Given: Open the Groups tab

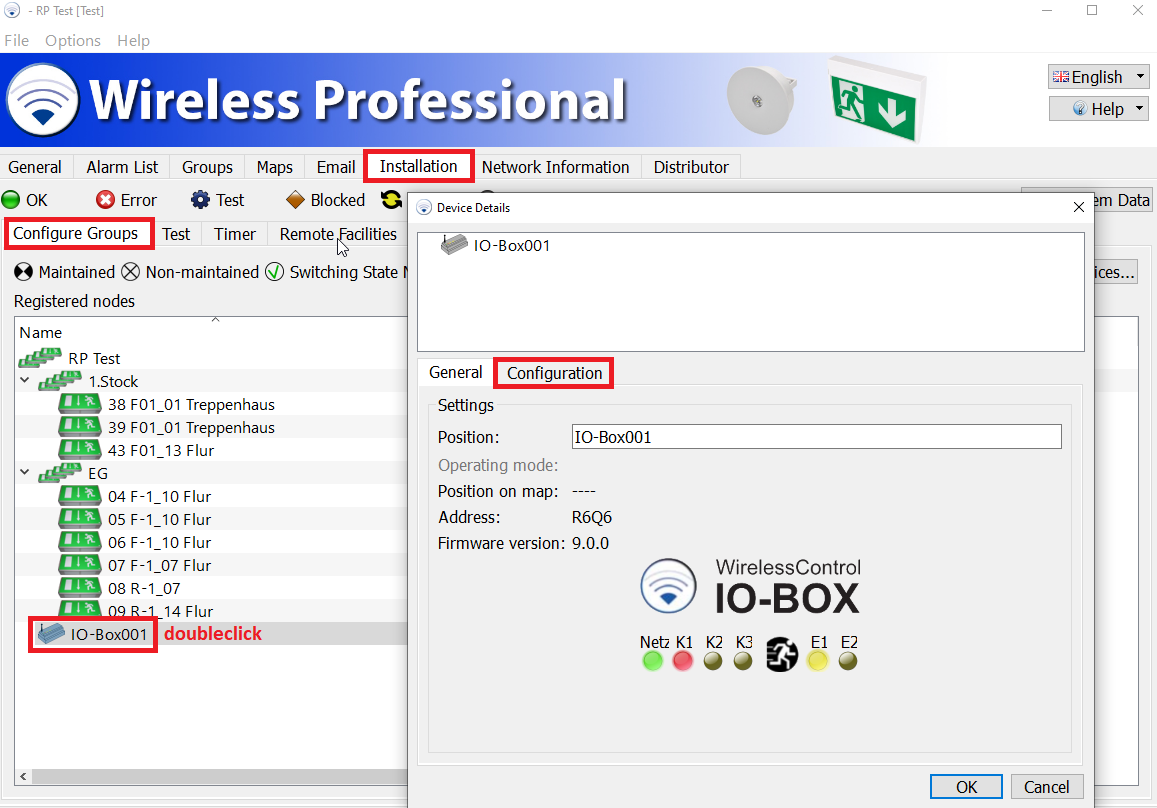Looking at the screenshot, I should pyautogui.click(x=207, y=168).
